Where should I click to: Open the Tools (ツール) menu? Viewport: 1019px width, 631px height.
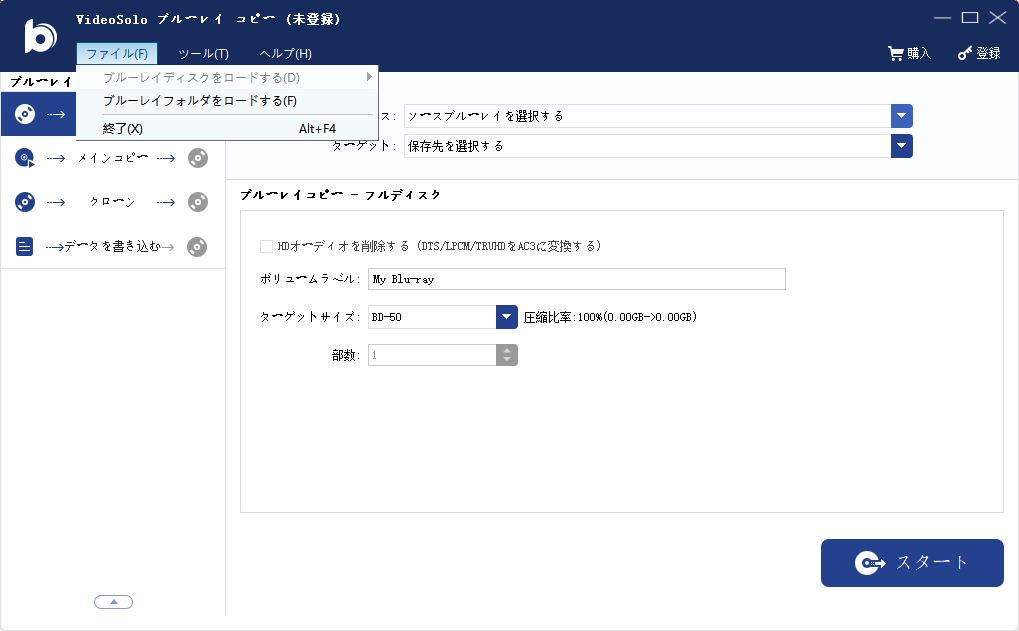click(x=203, y=54)
